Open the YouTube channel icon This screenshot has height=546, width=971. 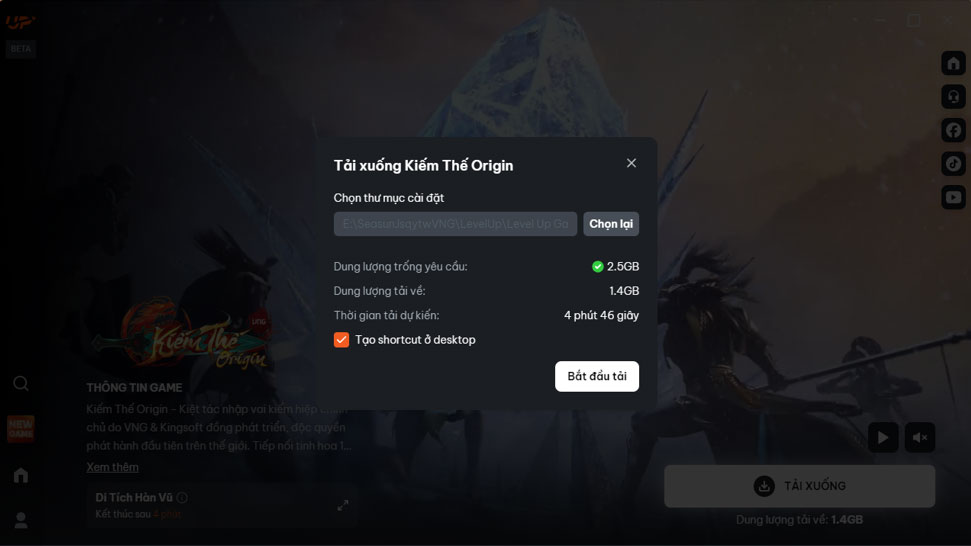(953, 197)
